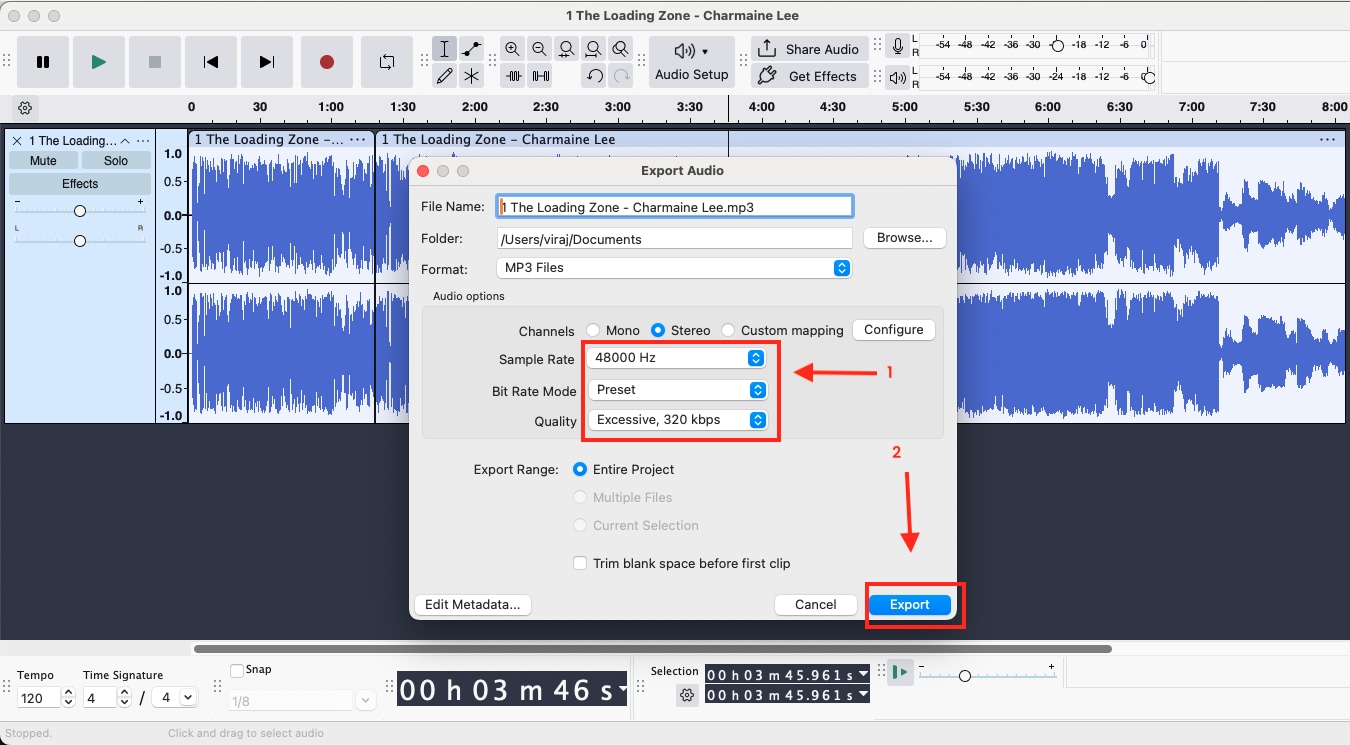The width and height of the screenshot is (1350, 745).
Task: Silence the selected audio
Action: point(539,75)
